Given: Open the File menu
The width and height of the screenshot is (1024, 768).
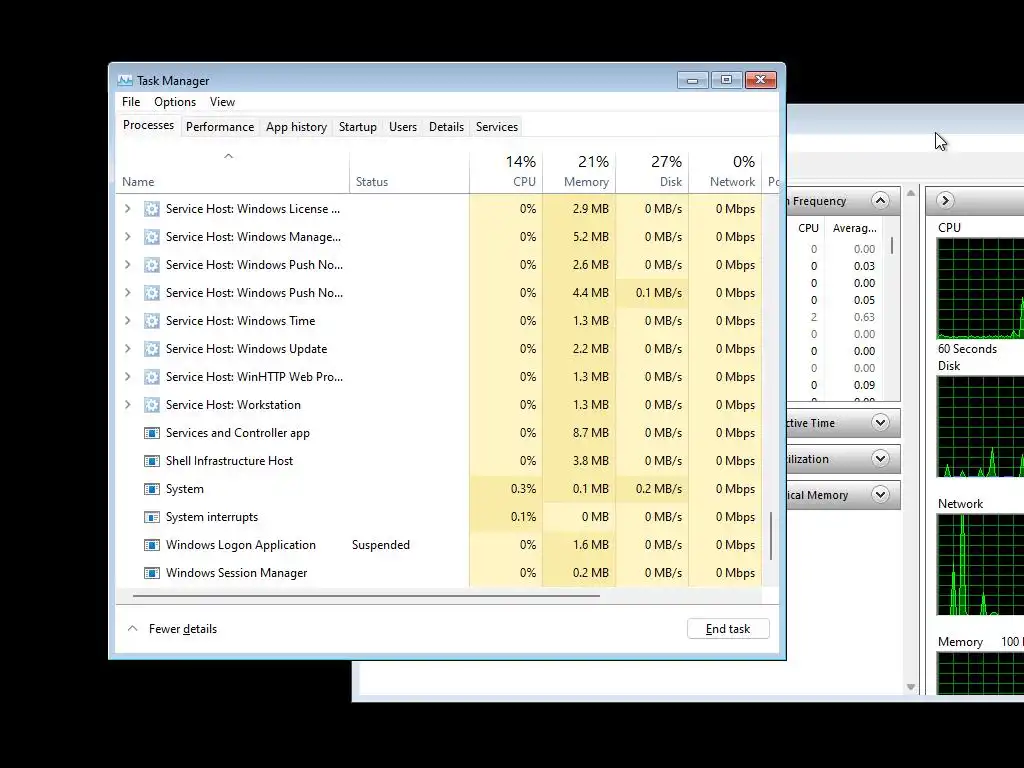Looking at the screenshot, I should pyautogui.click(x=131, y=102).
